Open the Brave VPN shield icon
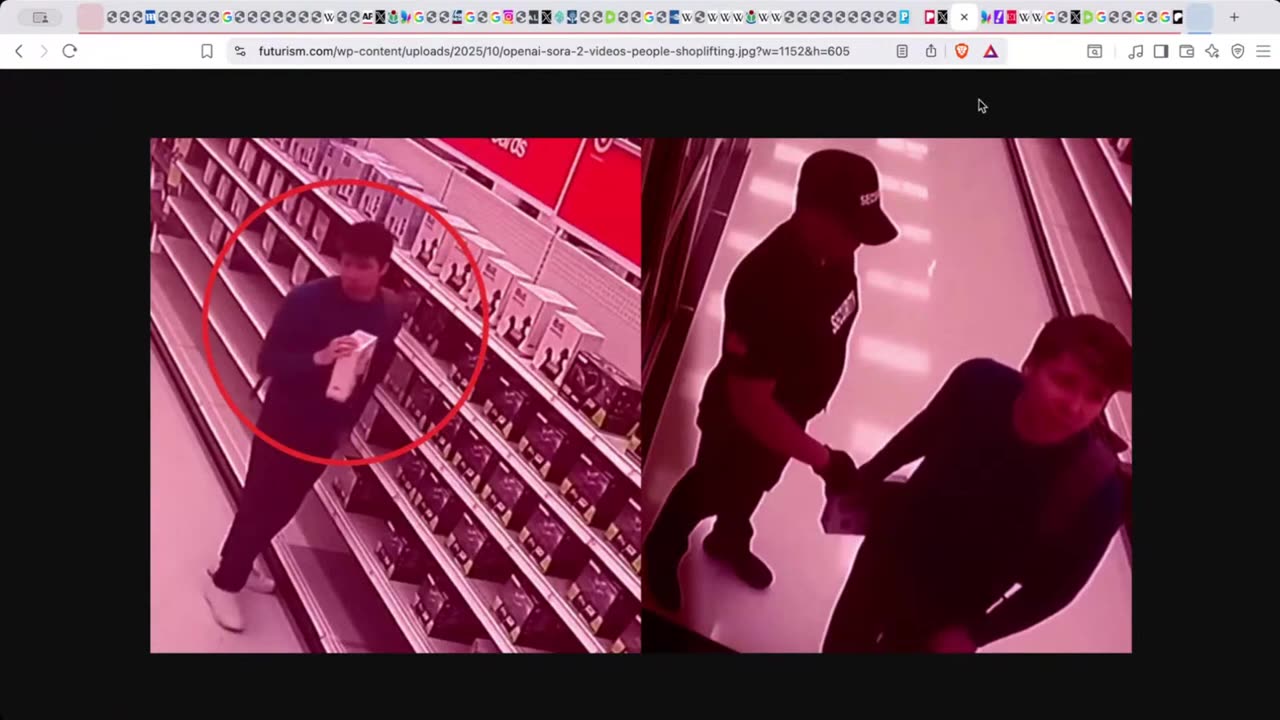This screenshot has height=720, width=1280. (1238, 51)
